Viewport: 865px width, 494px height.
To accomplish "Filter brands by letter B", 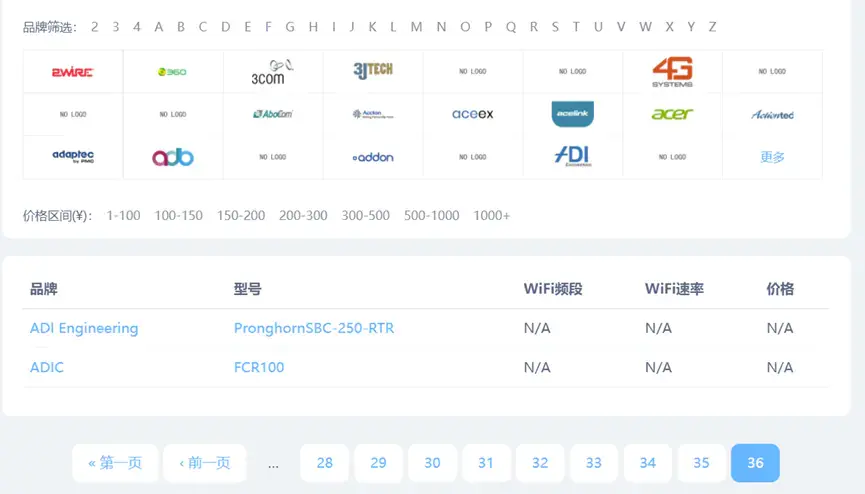I will pyautogui.click(x=180, y=26).
